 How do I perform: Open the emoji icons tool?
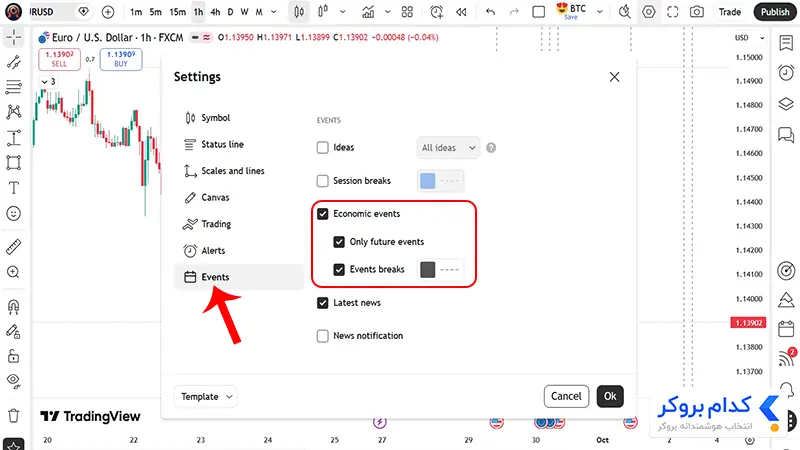click(x=14, y=213)
